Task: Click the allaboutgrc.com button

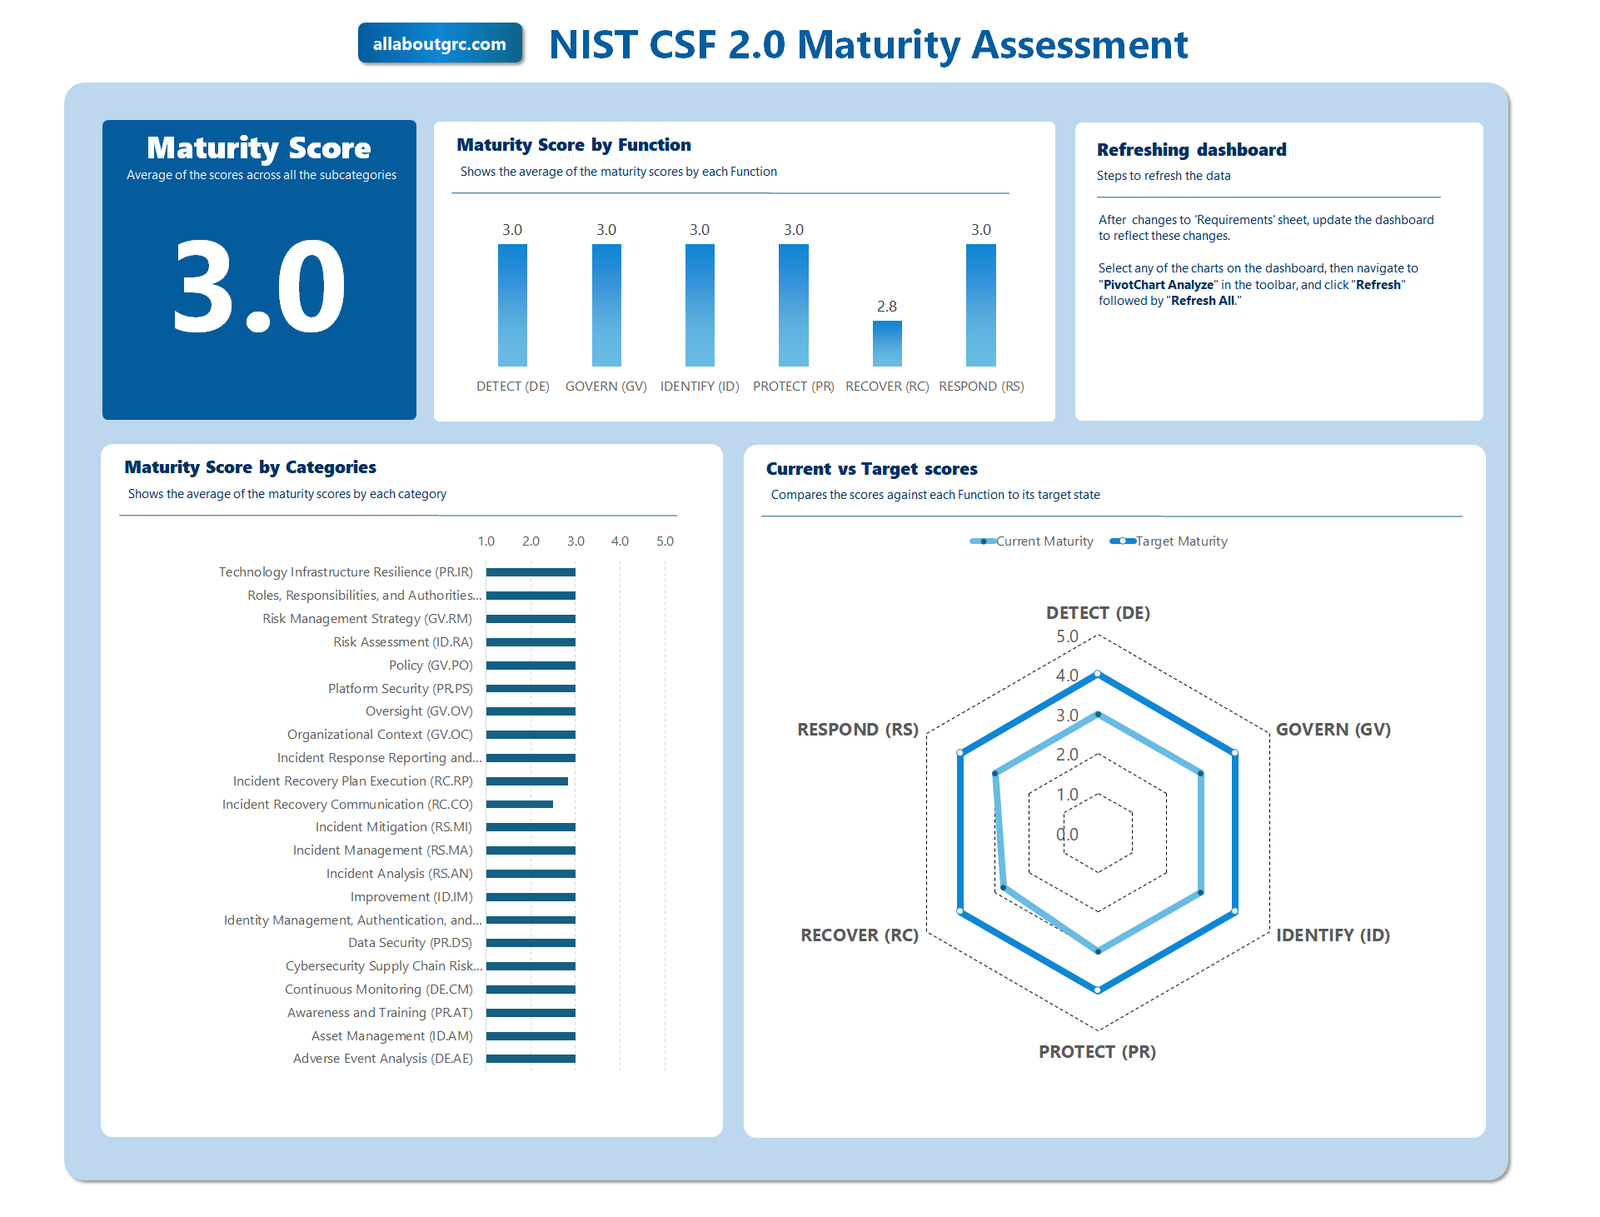Action: [440, 44]
